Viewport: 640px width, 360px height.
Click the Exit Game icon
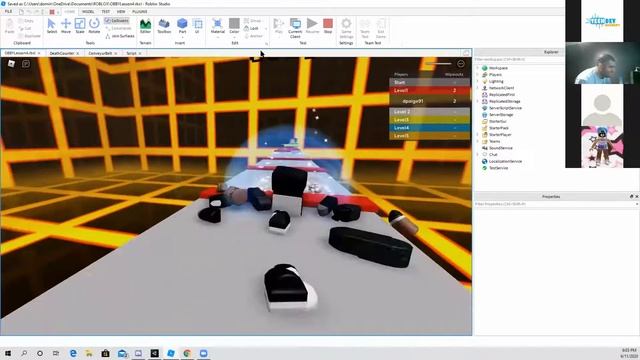click(381, 28)
